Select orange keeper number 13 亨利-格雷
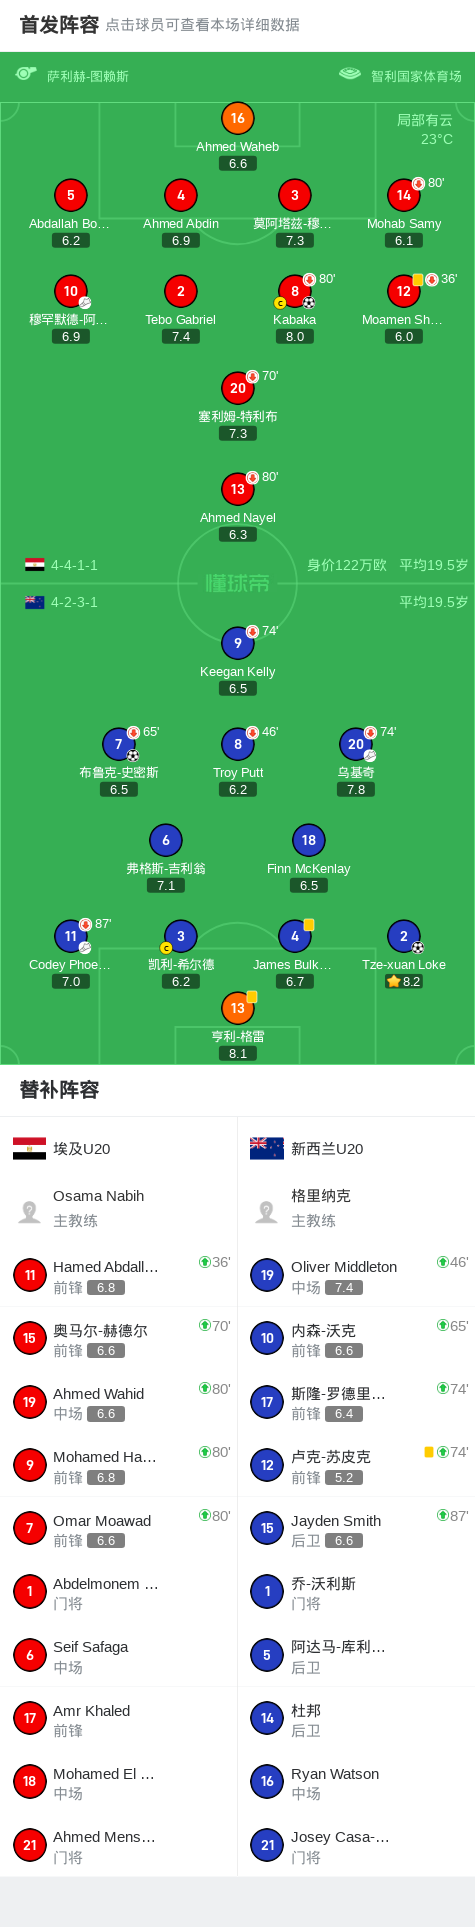The height and width of the screenshot is (1927, 475). (237, 1009)
